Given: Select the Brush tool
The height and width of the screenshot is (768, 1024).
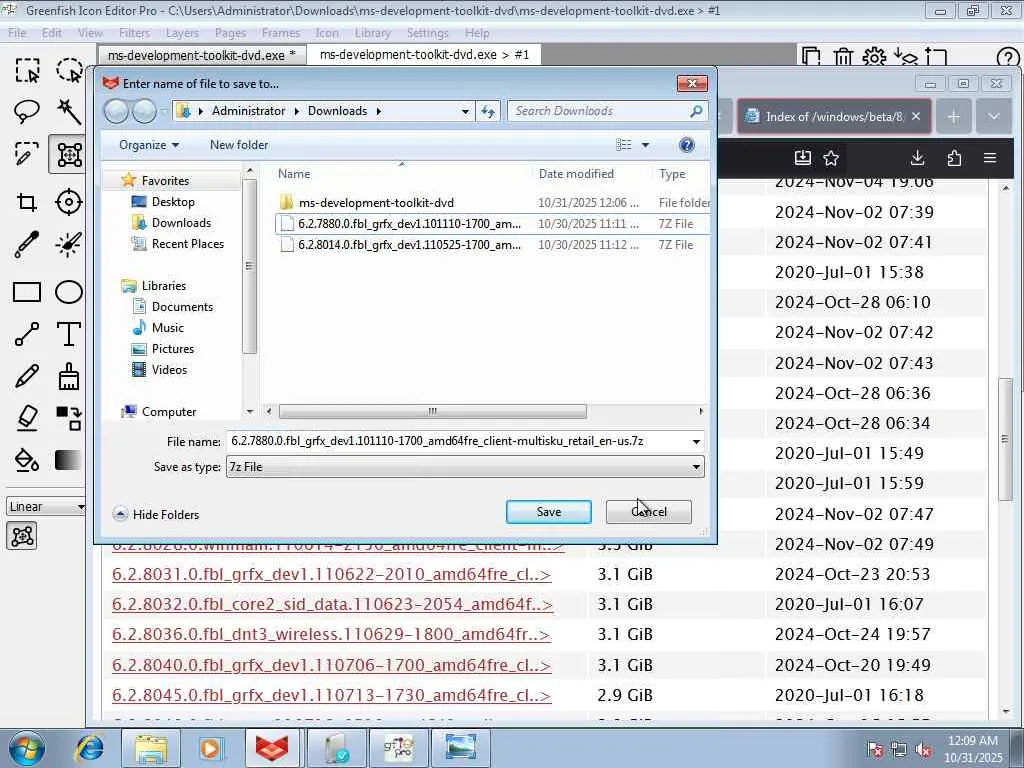Looking at the screenshot, I should [x=69, y=376].
